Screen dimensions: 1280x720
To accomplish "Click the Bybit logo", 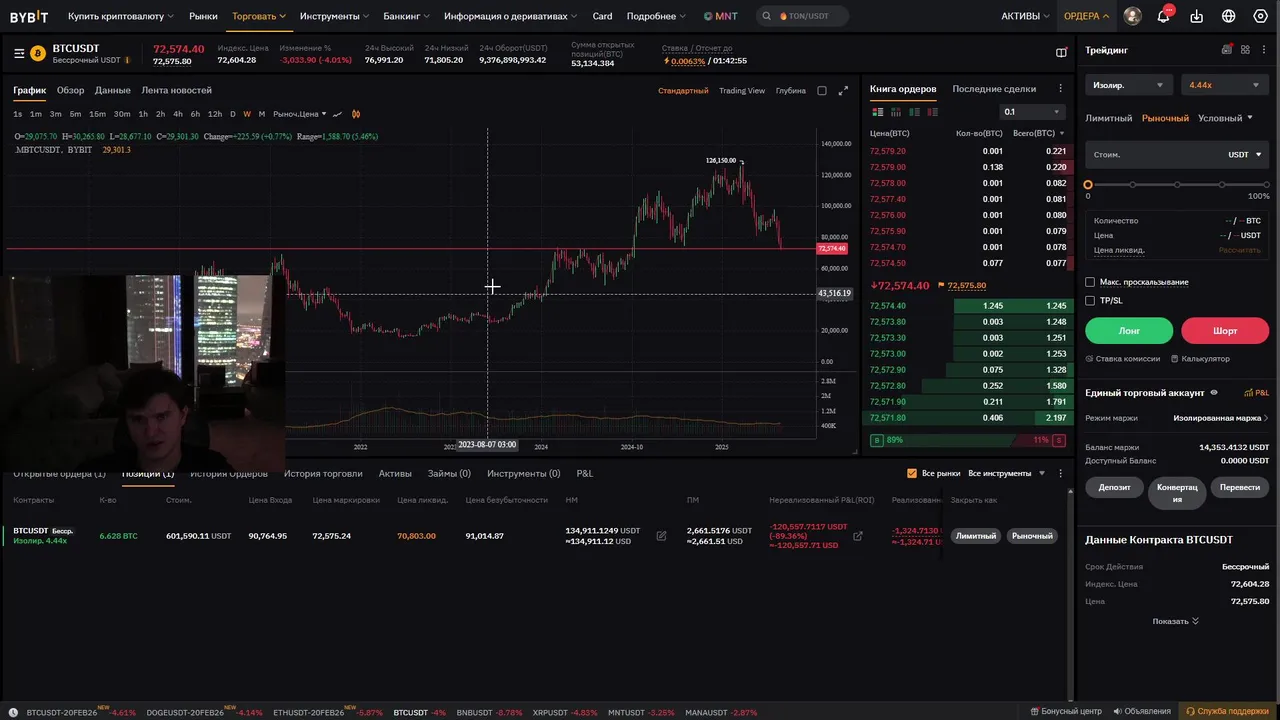I will click(29, 16).
